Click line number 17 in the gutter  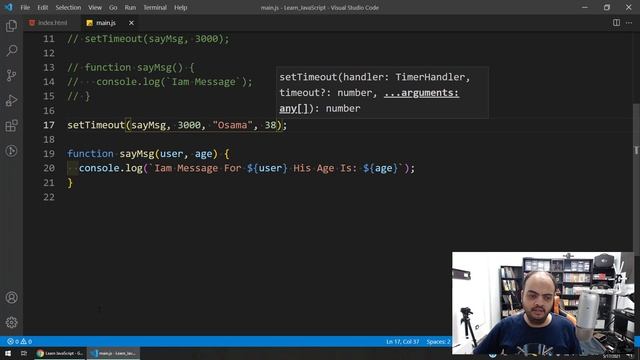pos(49,125)
